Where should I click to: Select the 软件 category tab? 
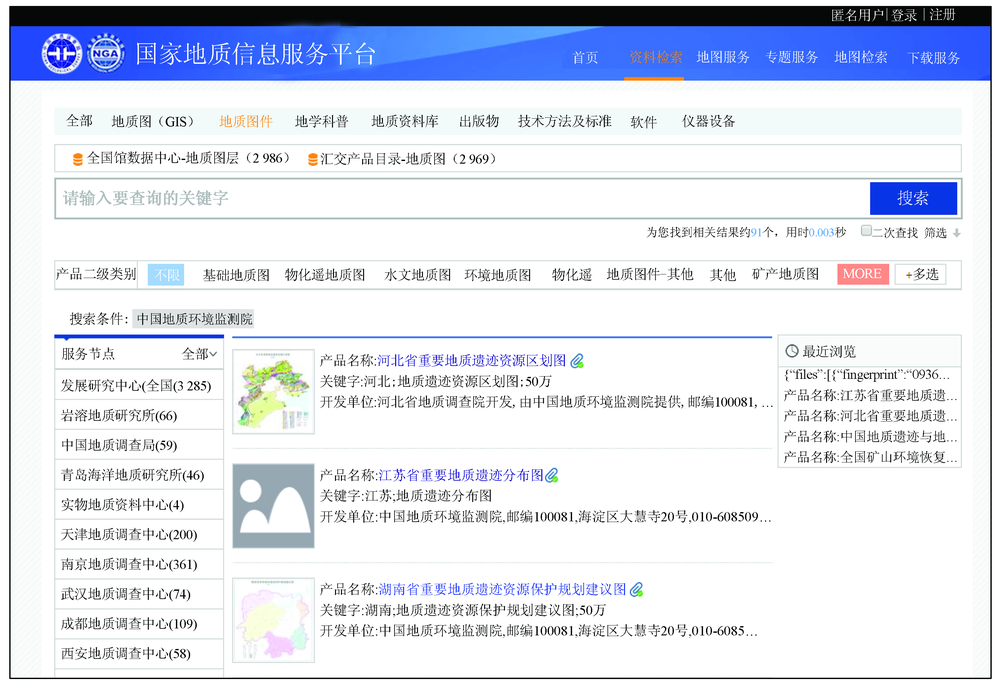click(643, 122)
